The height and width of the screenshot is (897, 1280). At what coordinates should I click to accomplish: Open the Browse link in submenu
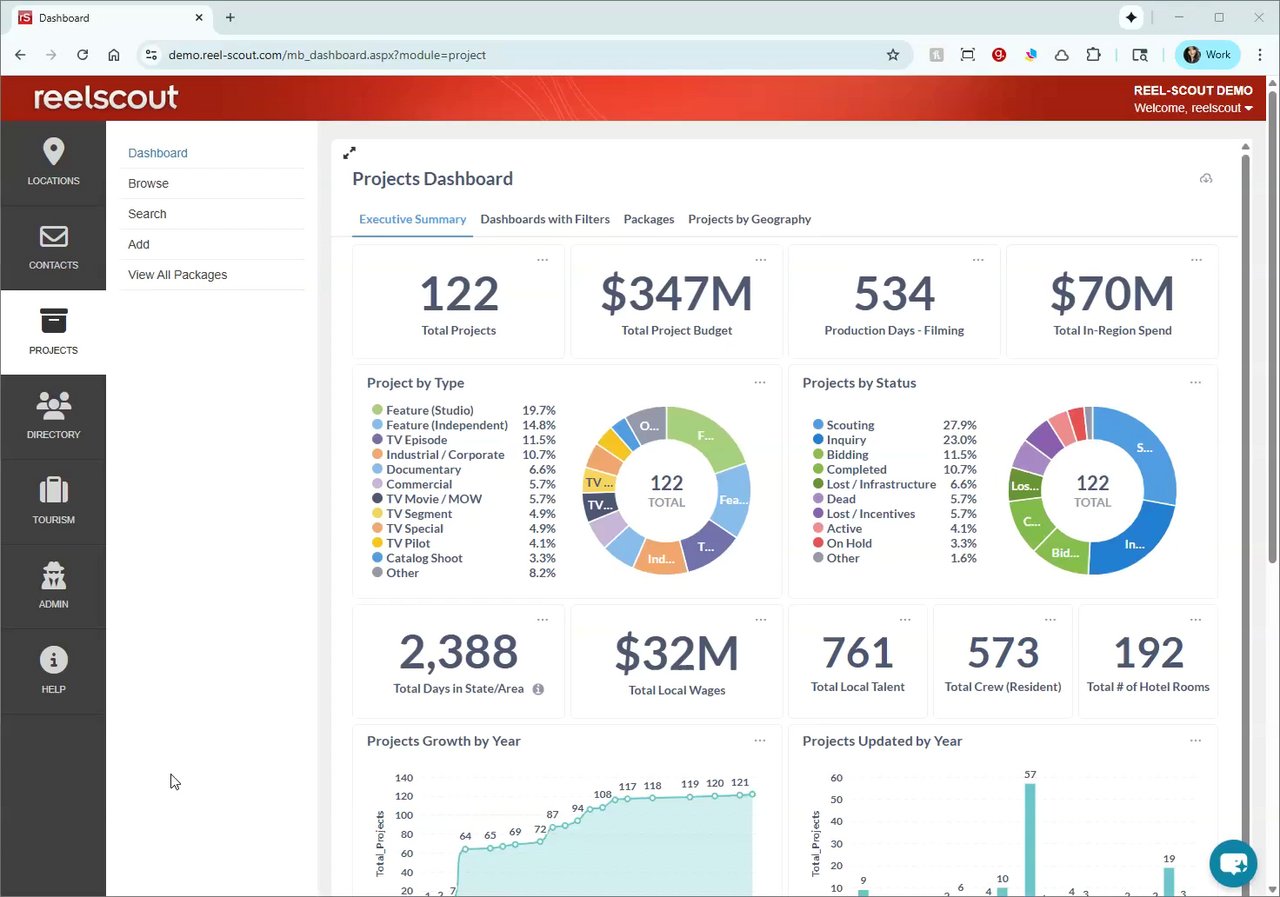(x=148, y=184)
